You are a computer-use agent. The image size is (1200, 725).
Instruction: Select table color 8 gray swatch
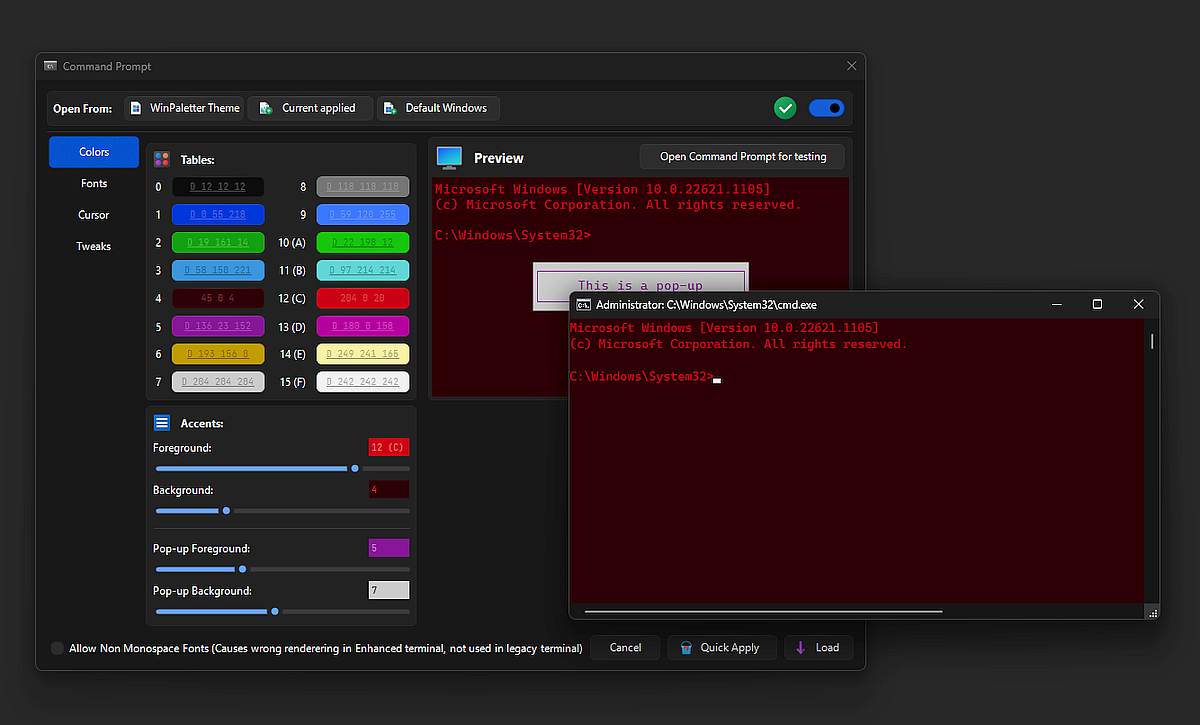pyautogui.click(x=363, y=187)
